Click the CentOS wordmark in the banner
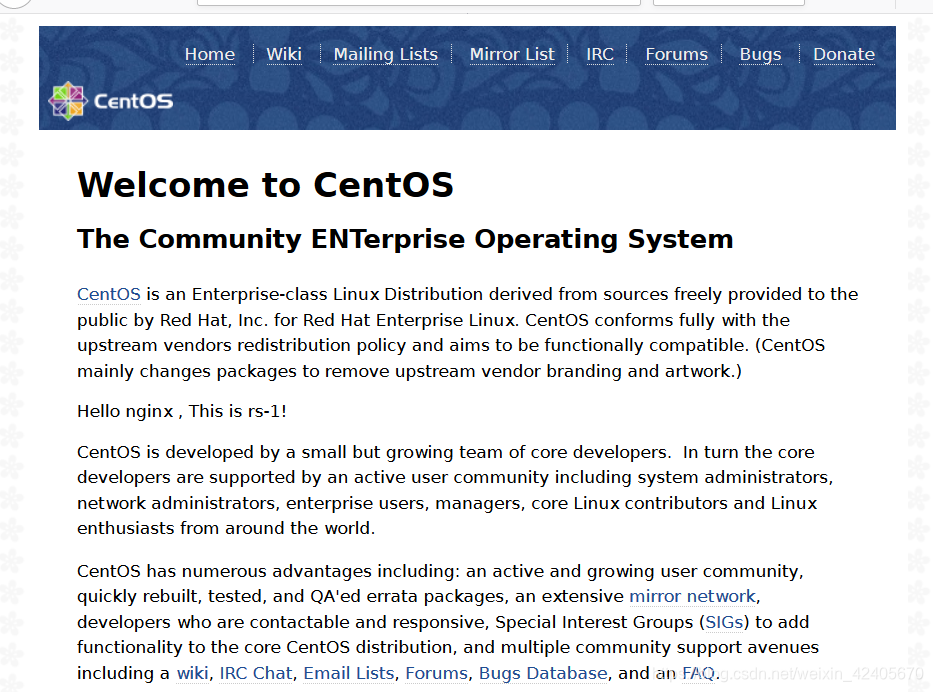The height and width of the screenshot is (692, 933). (x=133, y=101)
